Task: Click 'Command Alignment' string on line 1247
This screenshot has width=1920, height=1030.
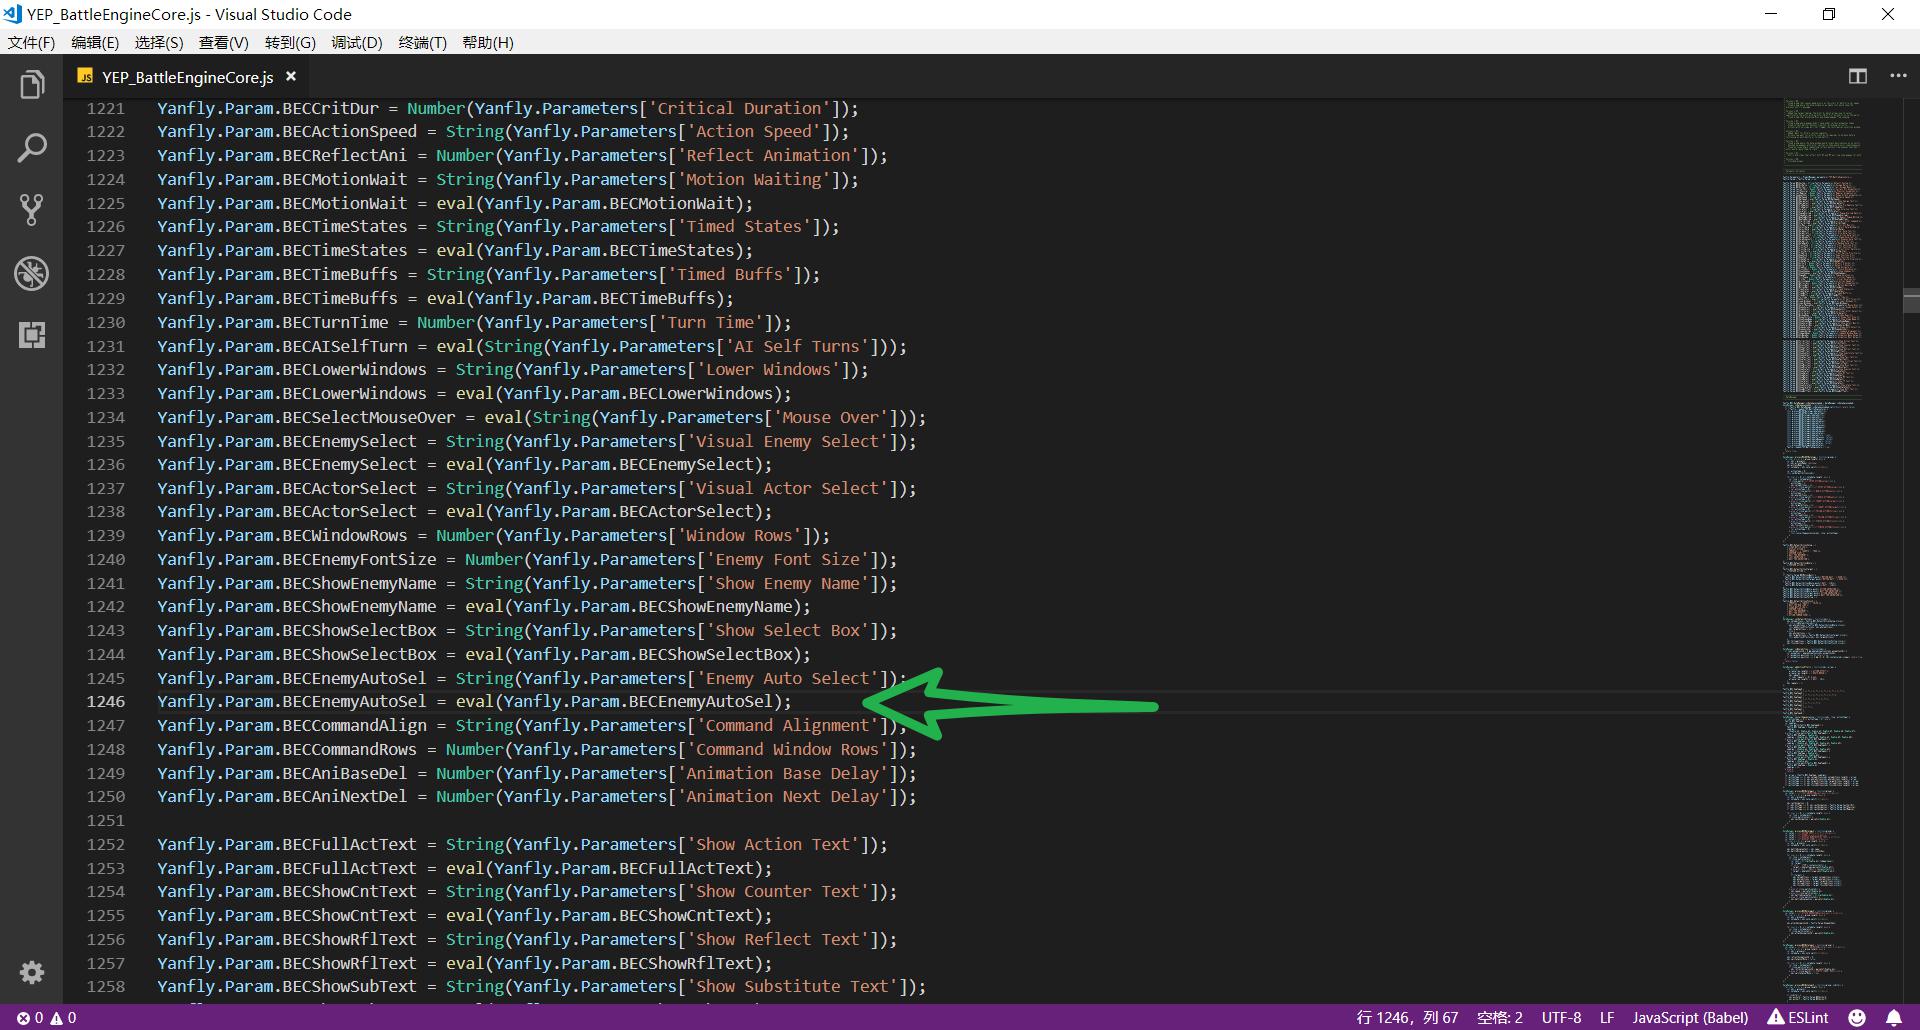Action: tap(786, 725)
